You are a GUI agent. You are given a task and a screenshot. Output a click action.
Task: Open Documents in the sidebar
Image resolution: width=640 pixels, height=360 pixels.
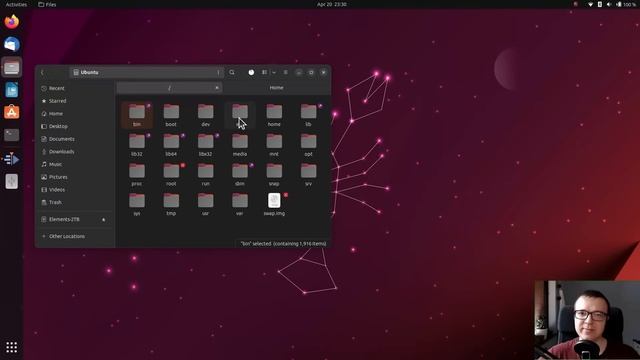[x=75, y=139]
